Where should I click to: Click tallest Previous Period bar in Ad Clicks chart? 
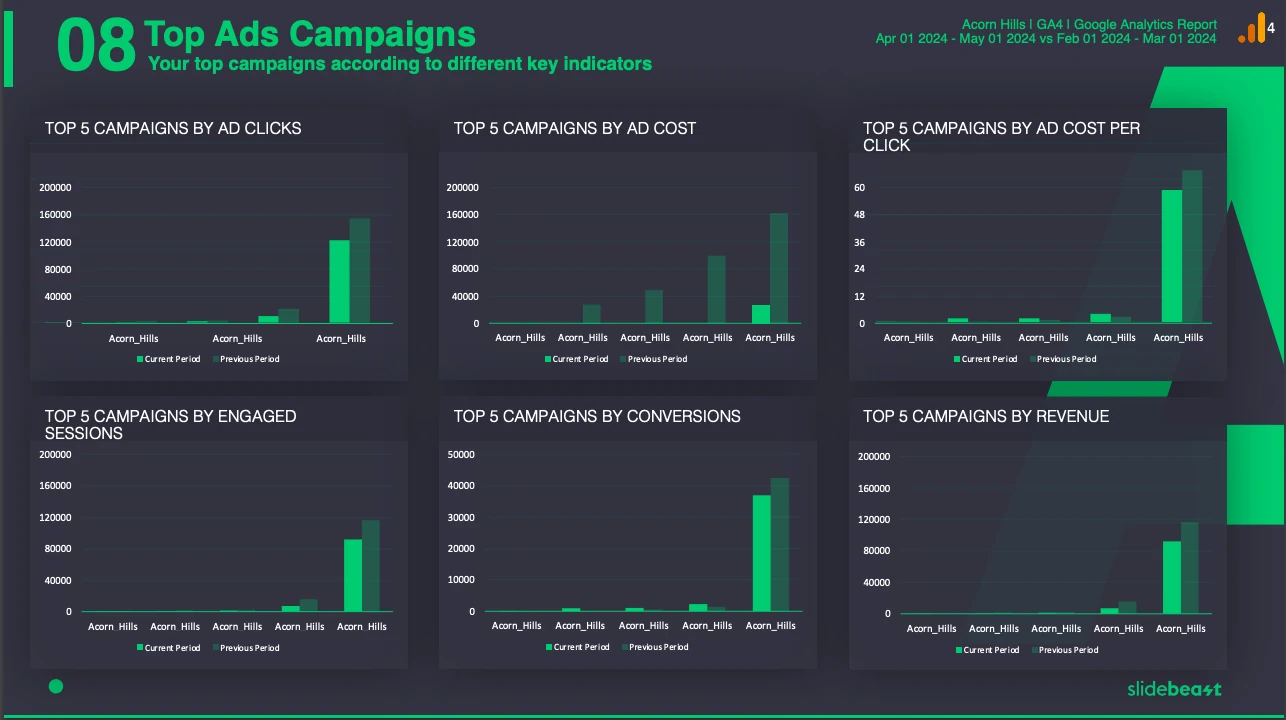[360, 271]
